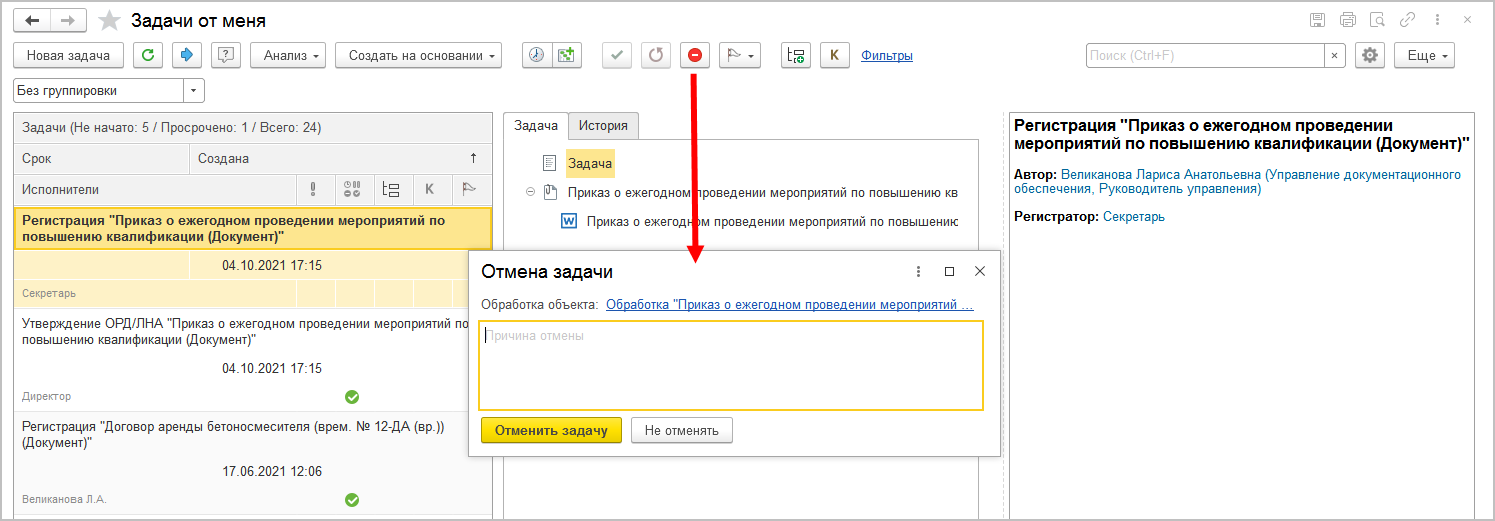Open the Без группировки arrow dropdown
Viewport: 1495px width, 521px height.
(194, 90)
